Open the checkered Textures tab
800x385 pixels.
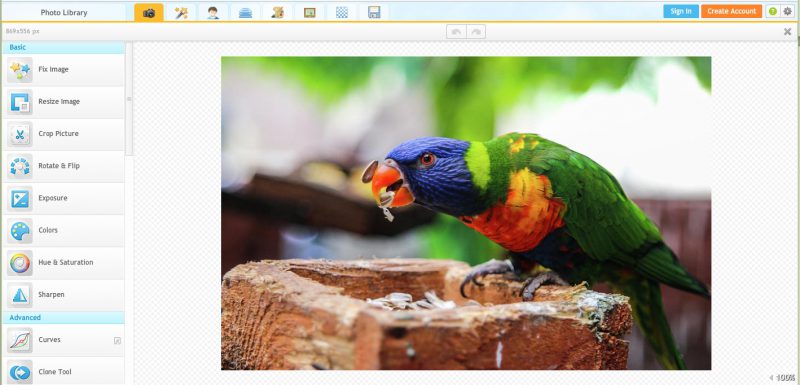click(342, 13)
